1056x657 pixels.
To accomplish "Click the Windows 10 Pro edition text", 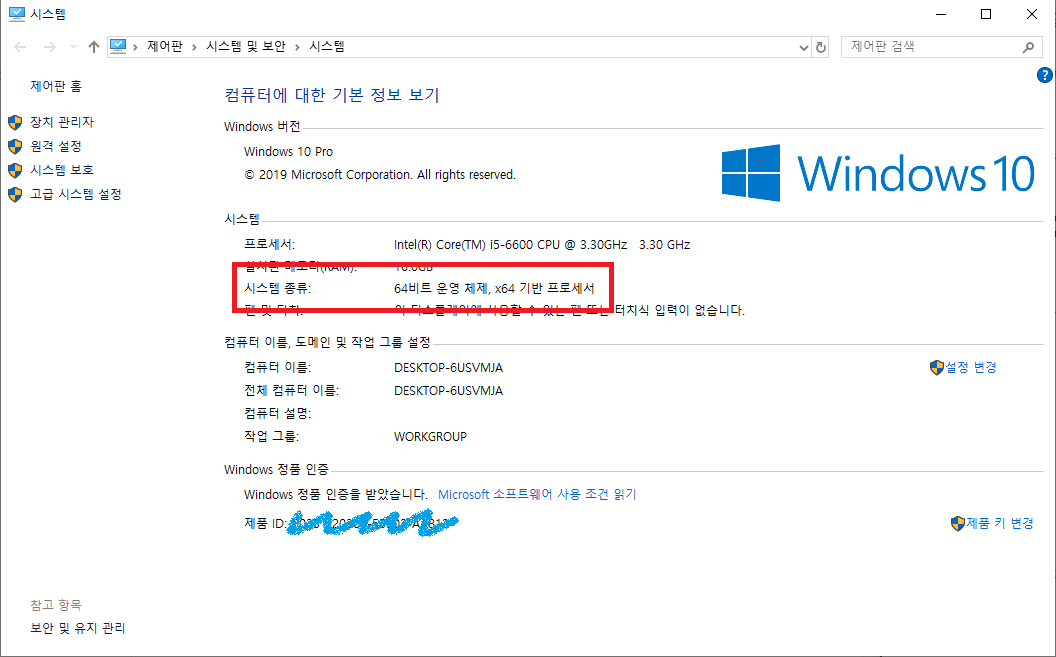I will 288,151.
